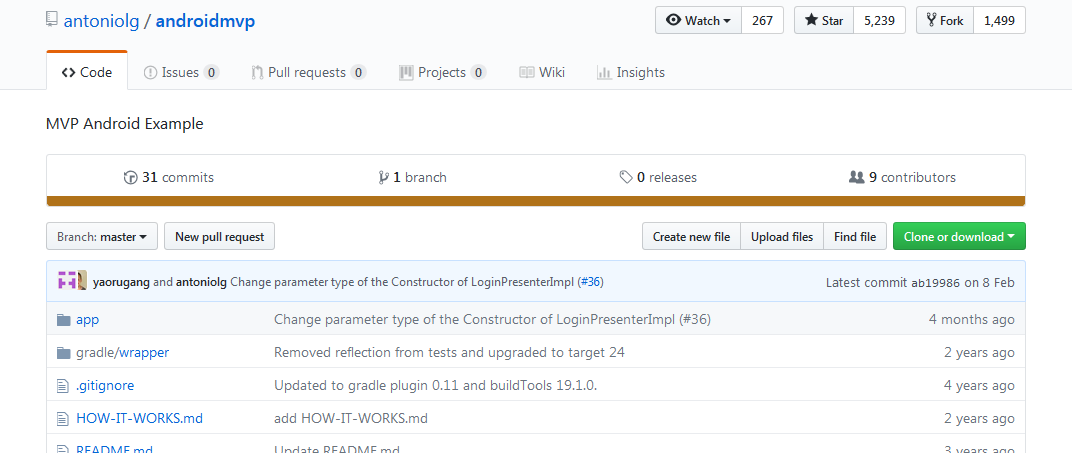Click the .gitignore file icon
Image resolution: width=1072 pixels, height=453 pixels.
point(64,386)
